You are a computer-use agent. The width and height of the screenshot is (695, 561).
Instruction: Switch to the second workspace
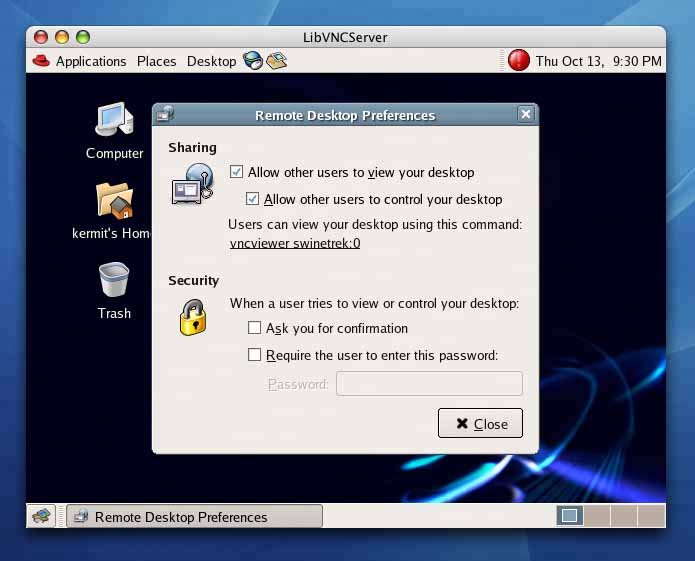pos(597,516)
